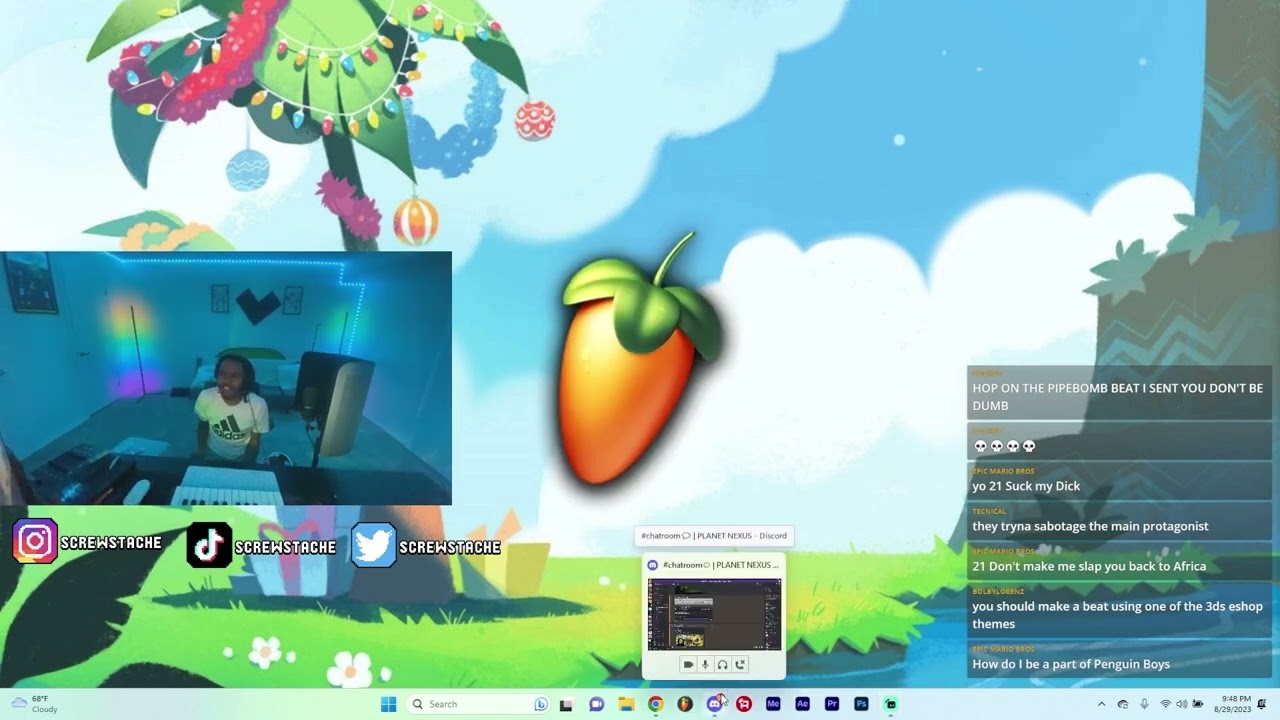Switch to Google Chrome in taskbar

(655, 704)
